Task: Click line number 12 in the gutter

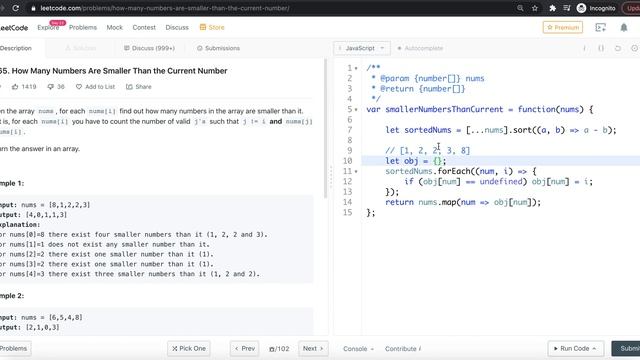Action: tap(347, 182)
